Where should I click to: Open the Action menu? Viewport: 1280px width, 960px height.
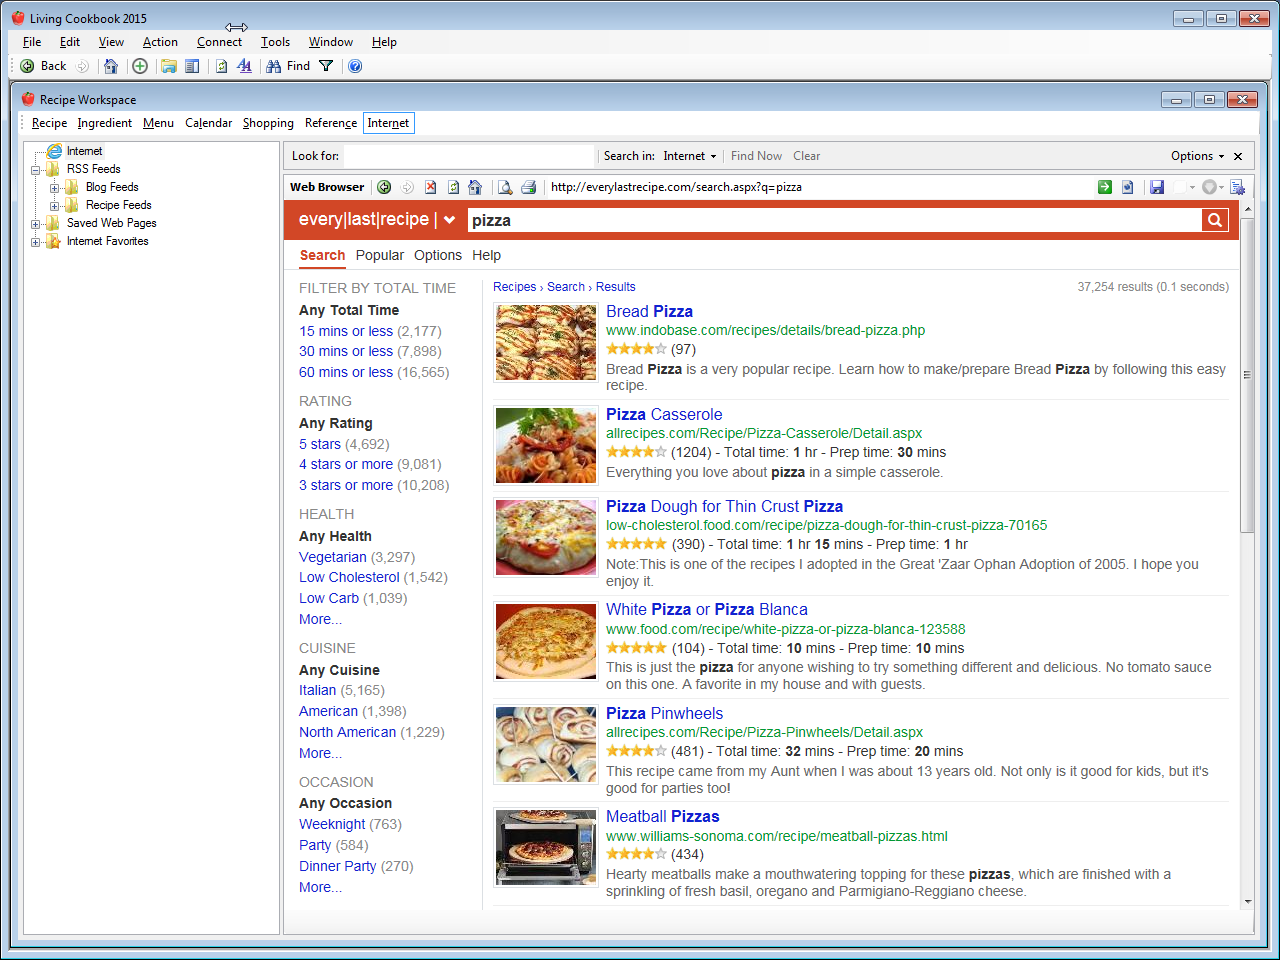point(160,42)
